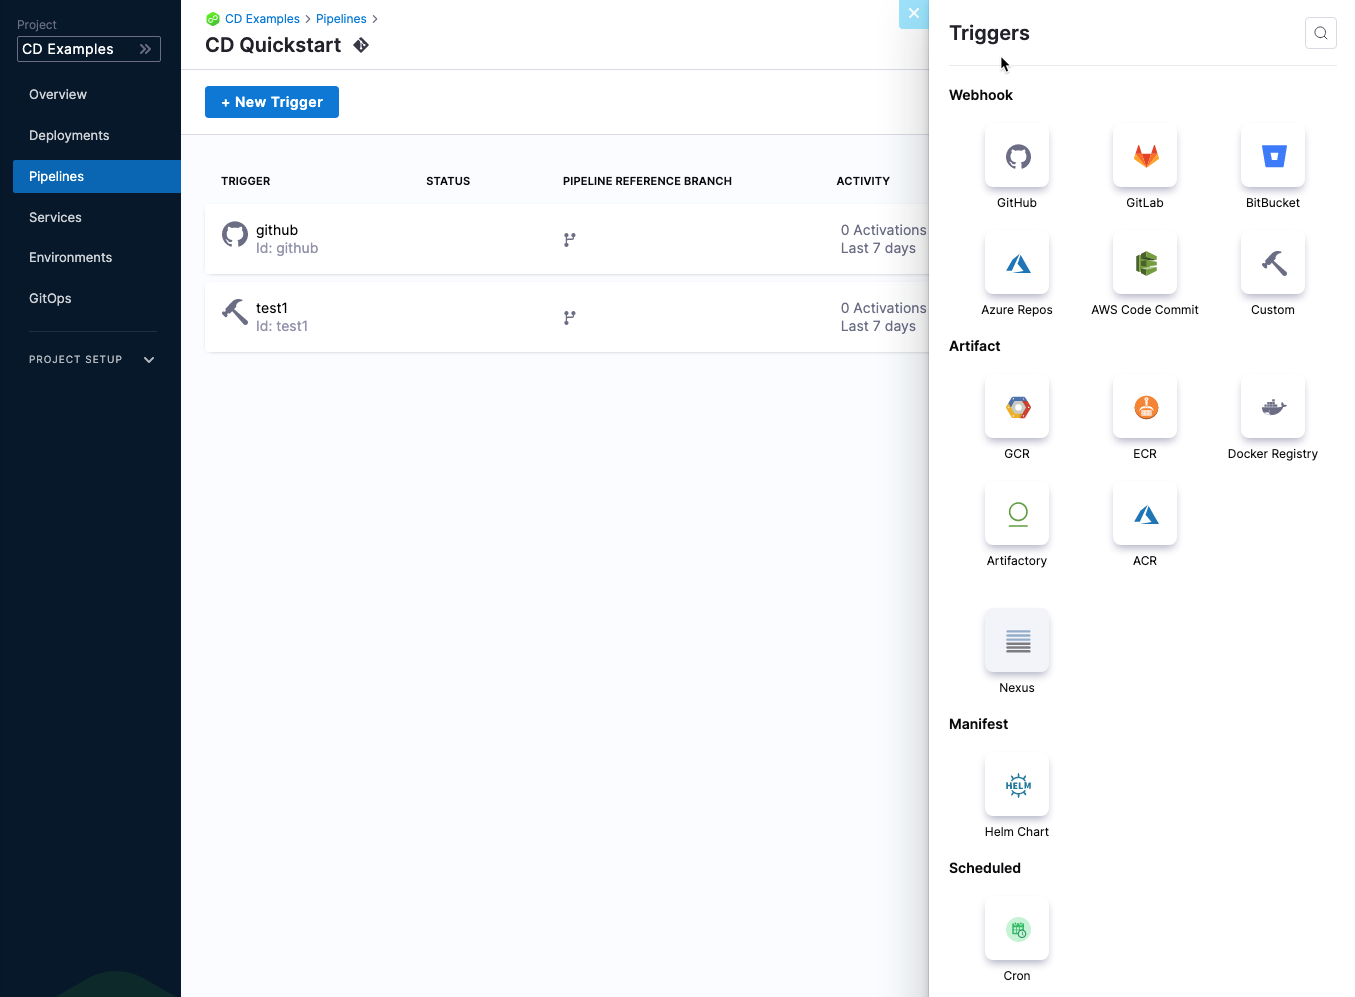The width and height of the screenshot is (1355, 997).
Task: Open the GitOps sidebar item
Action: [50, 299]
